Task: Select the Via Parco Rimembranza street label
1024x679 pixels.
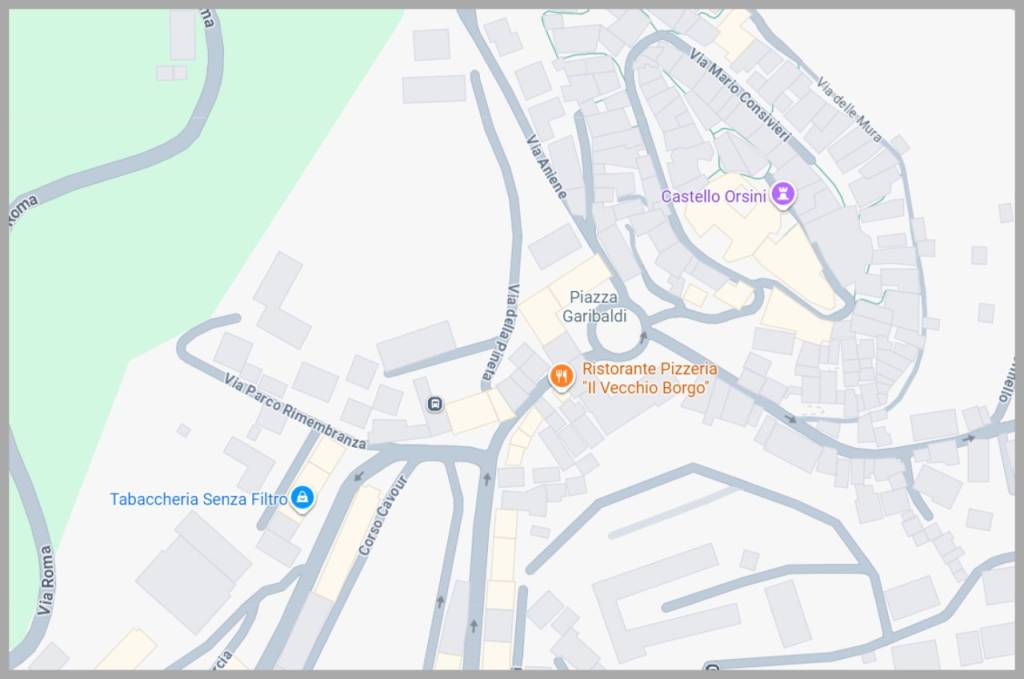Action: pos(295,411)
